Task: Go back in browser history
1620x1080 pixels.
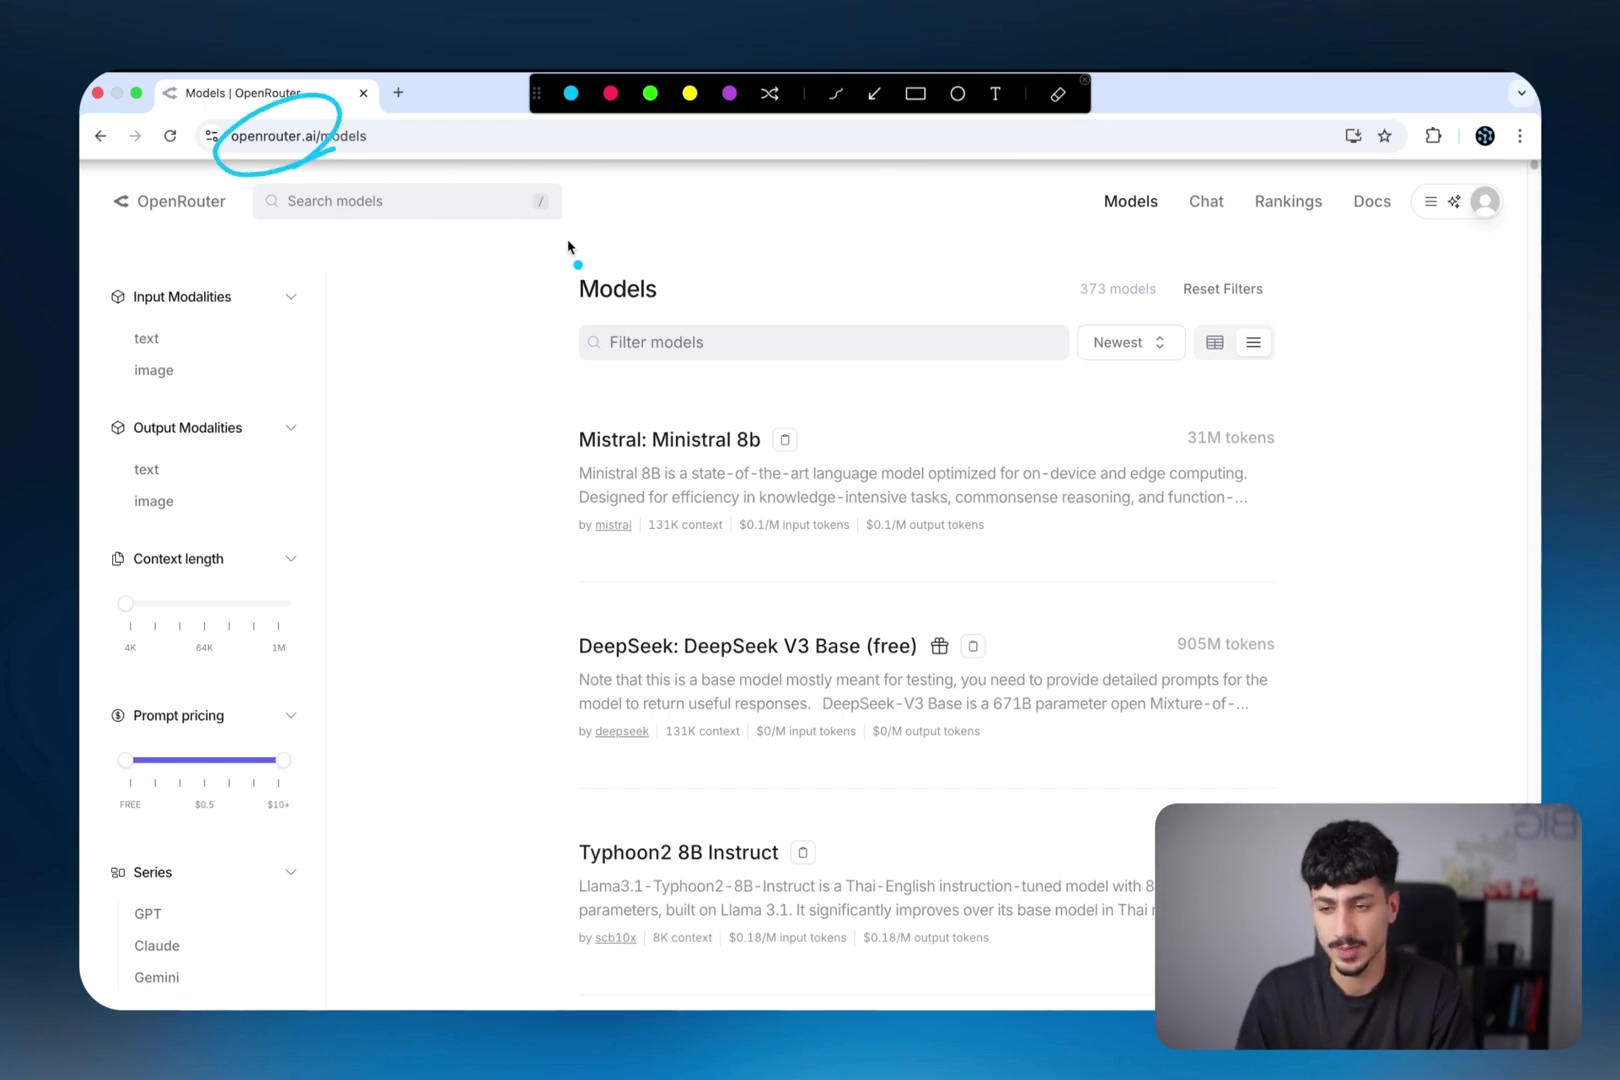Action: 100,136
